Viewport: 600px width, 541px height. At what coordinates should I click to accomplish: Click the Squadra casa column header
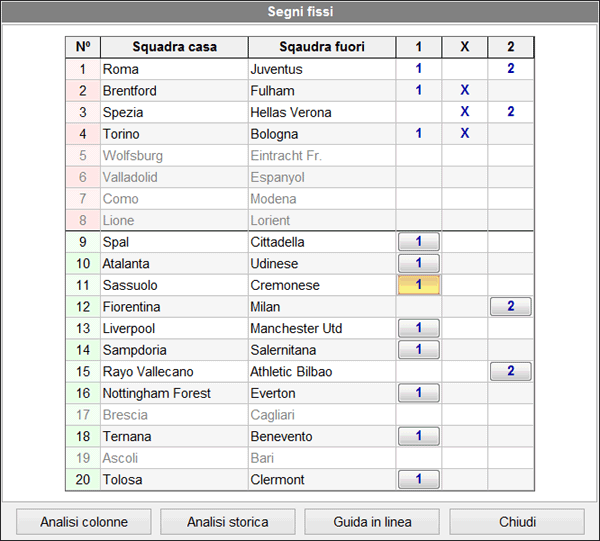pyautogui.click(x=174, y=47)
